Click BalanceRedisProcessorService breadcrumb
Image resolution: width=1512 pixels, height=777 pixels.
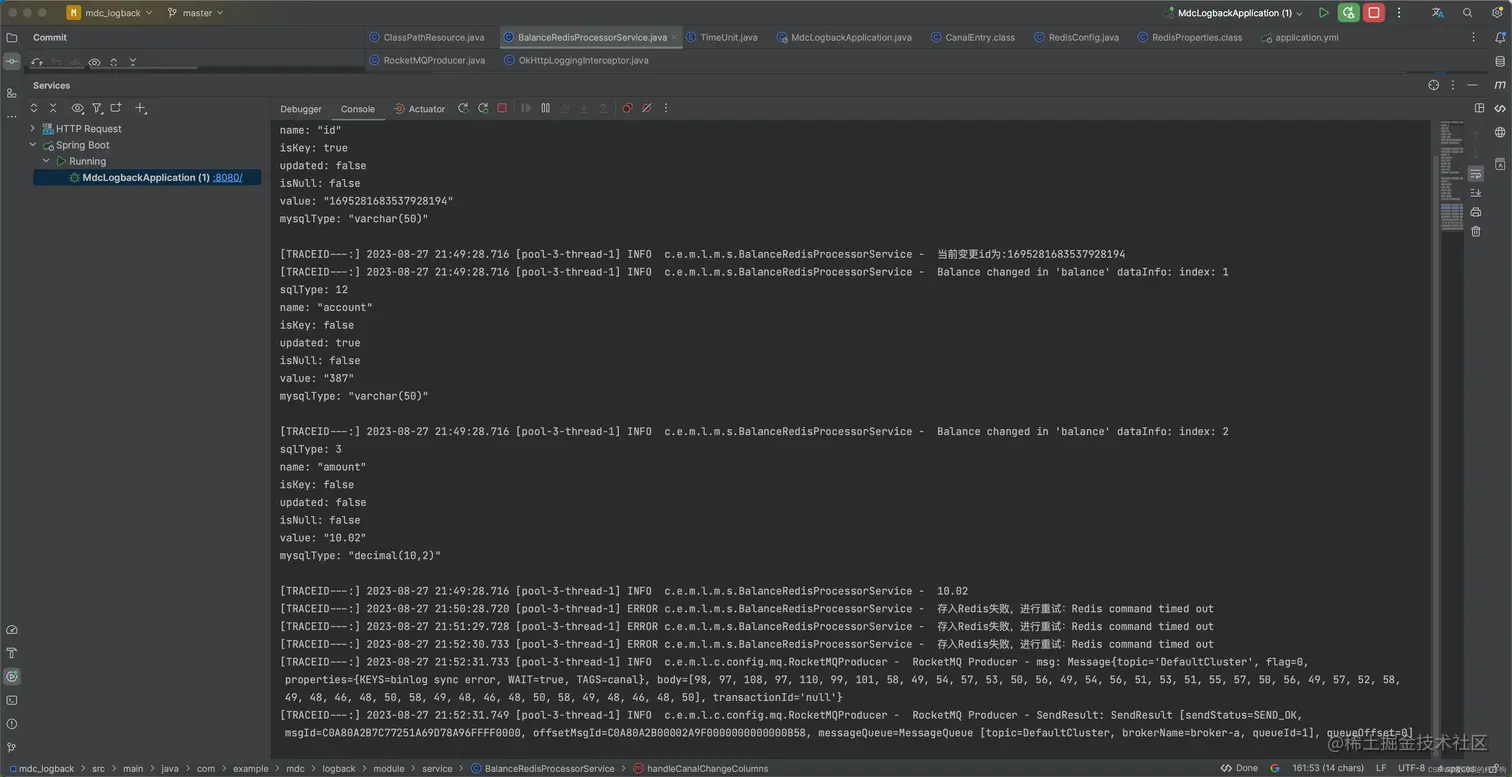542,768
